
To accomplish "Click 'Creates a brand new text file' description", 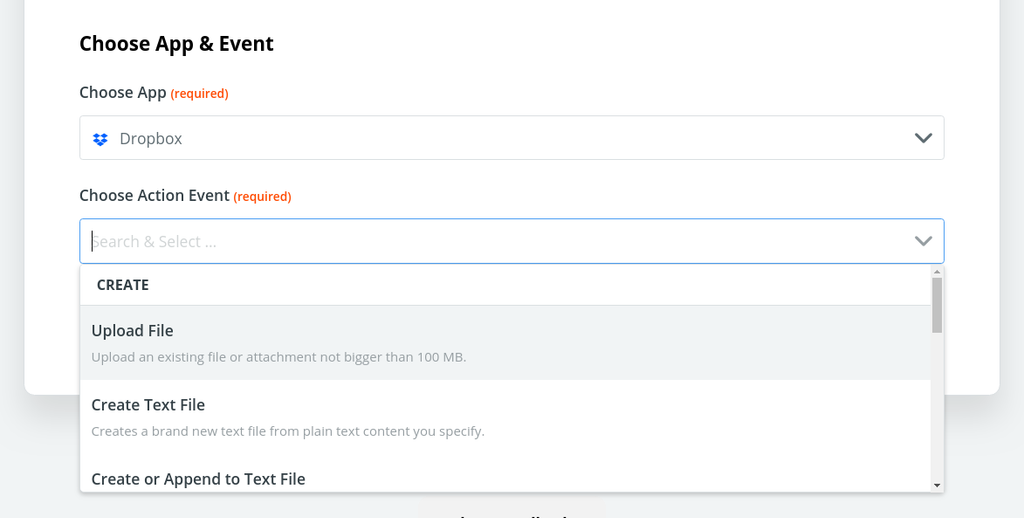I will point(288,432).
